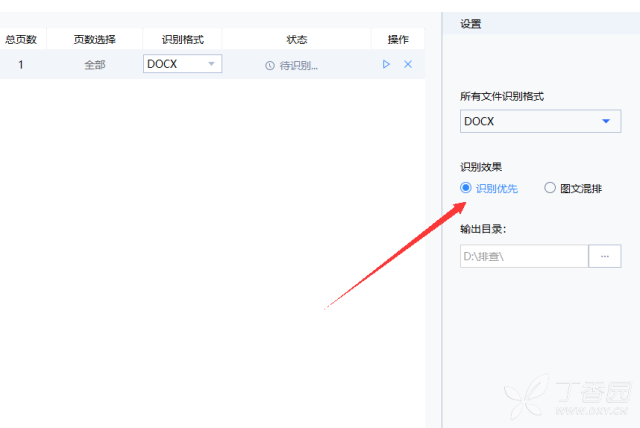Click the 页数选择 column header
The height and width of the screenshot is (428, 640).
(x=95, y=39)
